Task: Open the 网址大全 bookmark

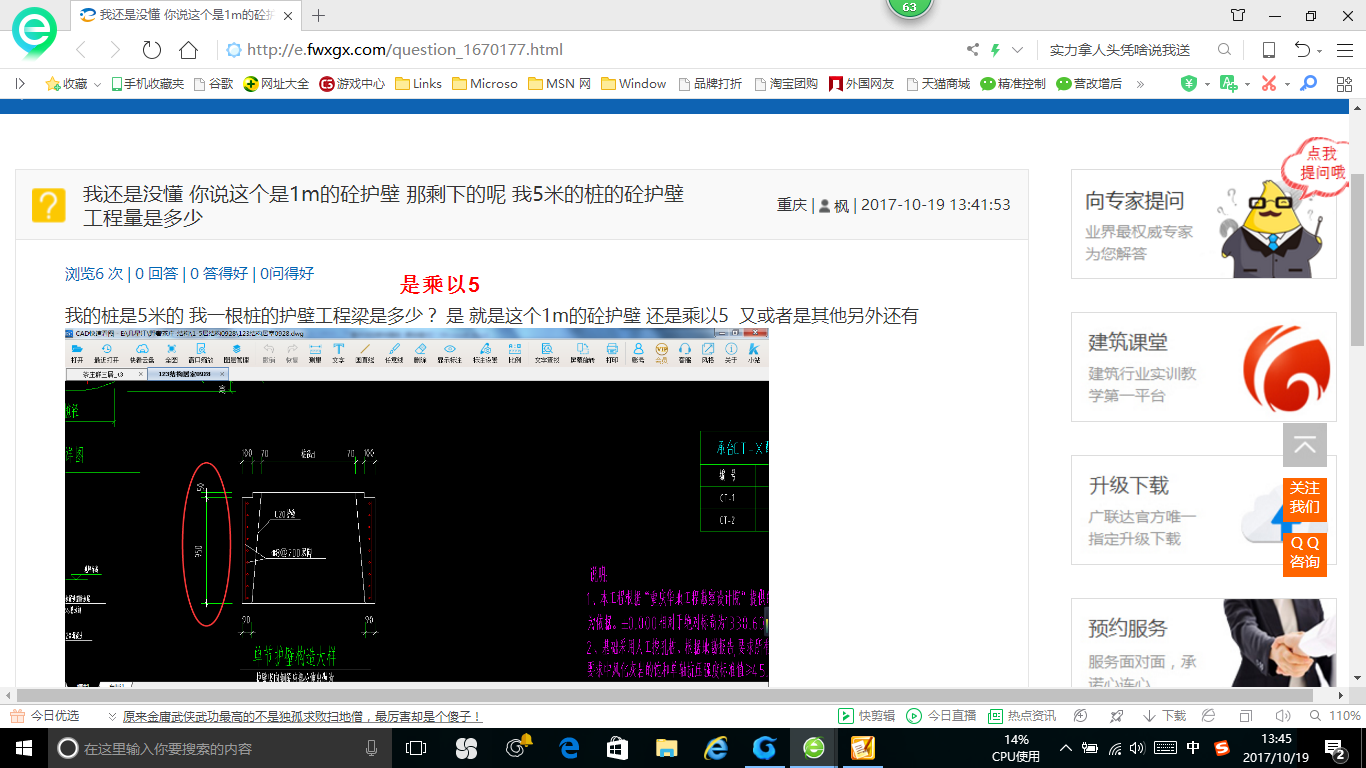Action: click(x=277, y=84)
